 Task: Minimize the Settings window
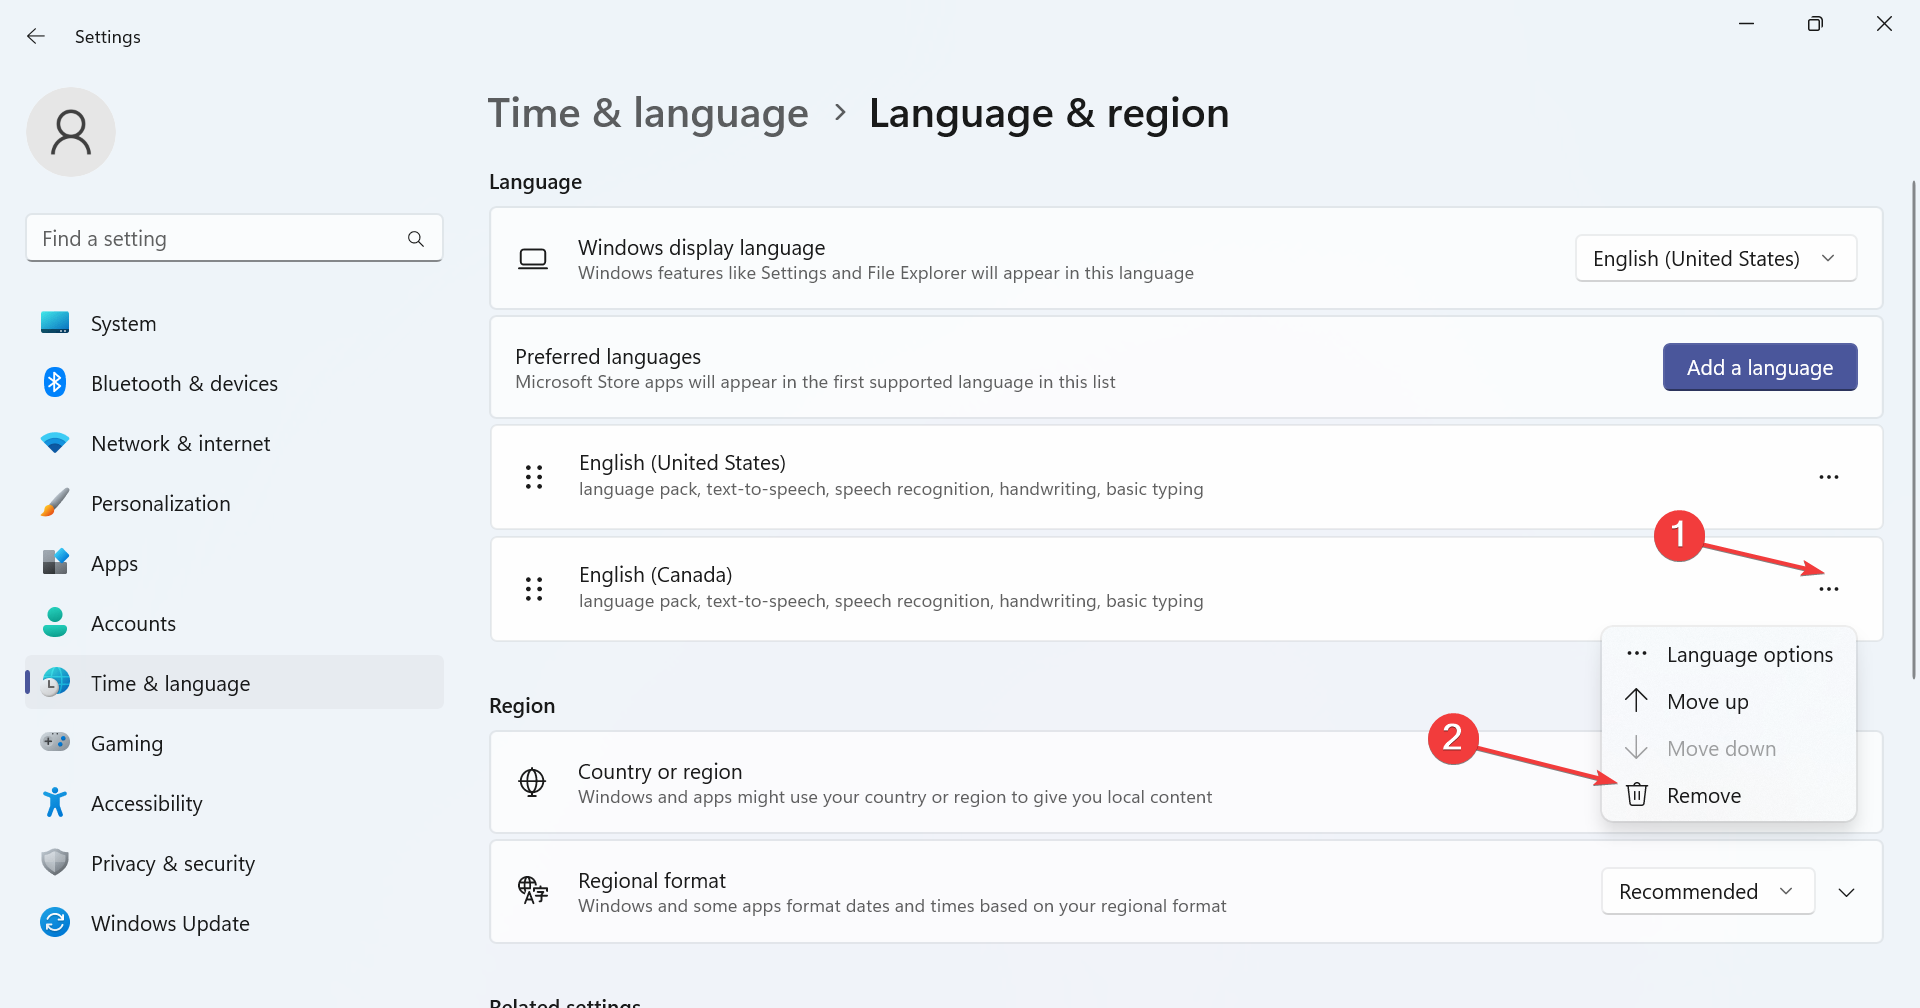click(x=1747, y=24)
